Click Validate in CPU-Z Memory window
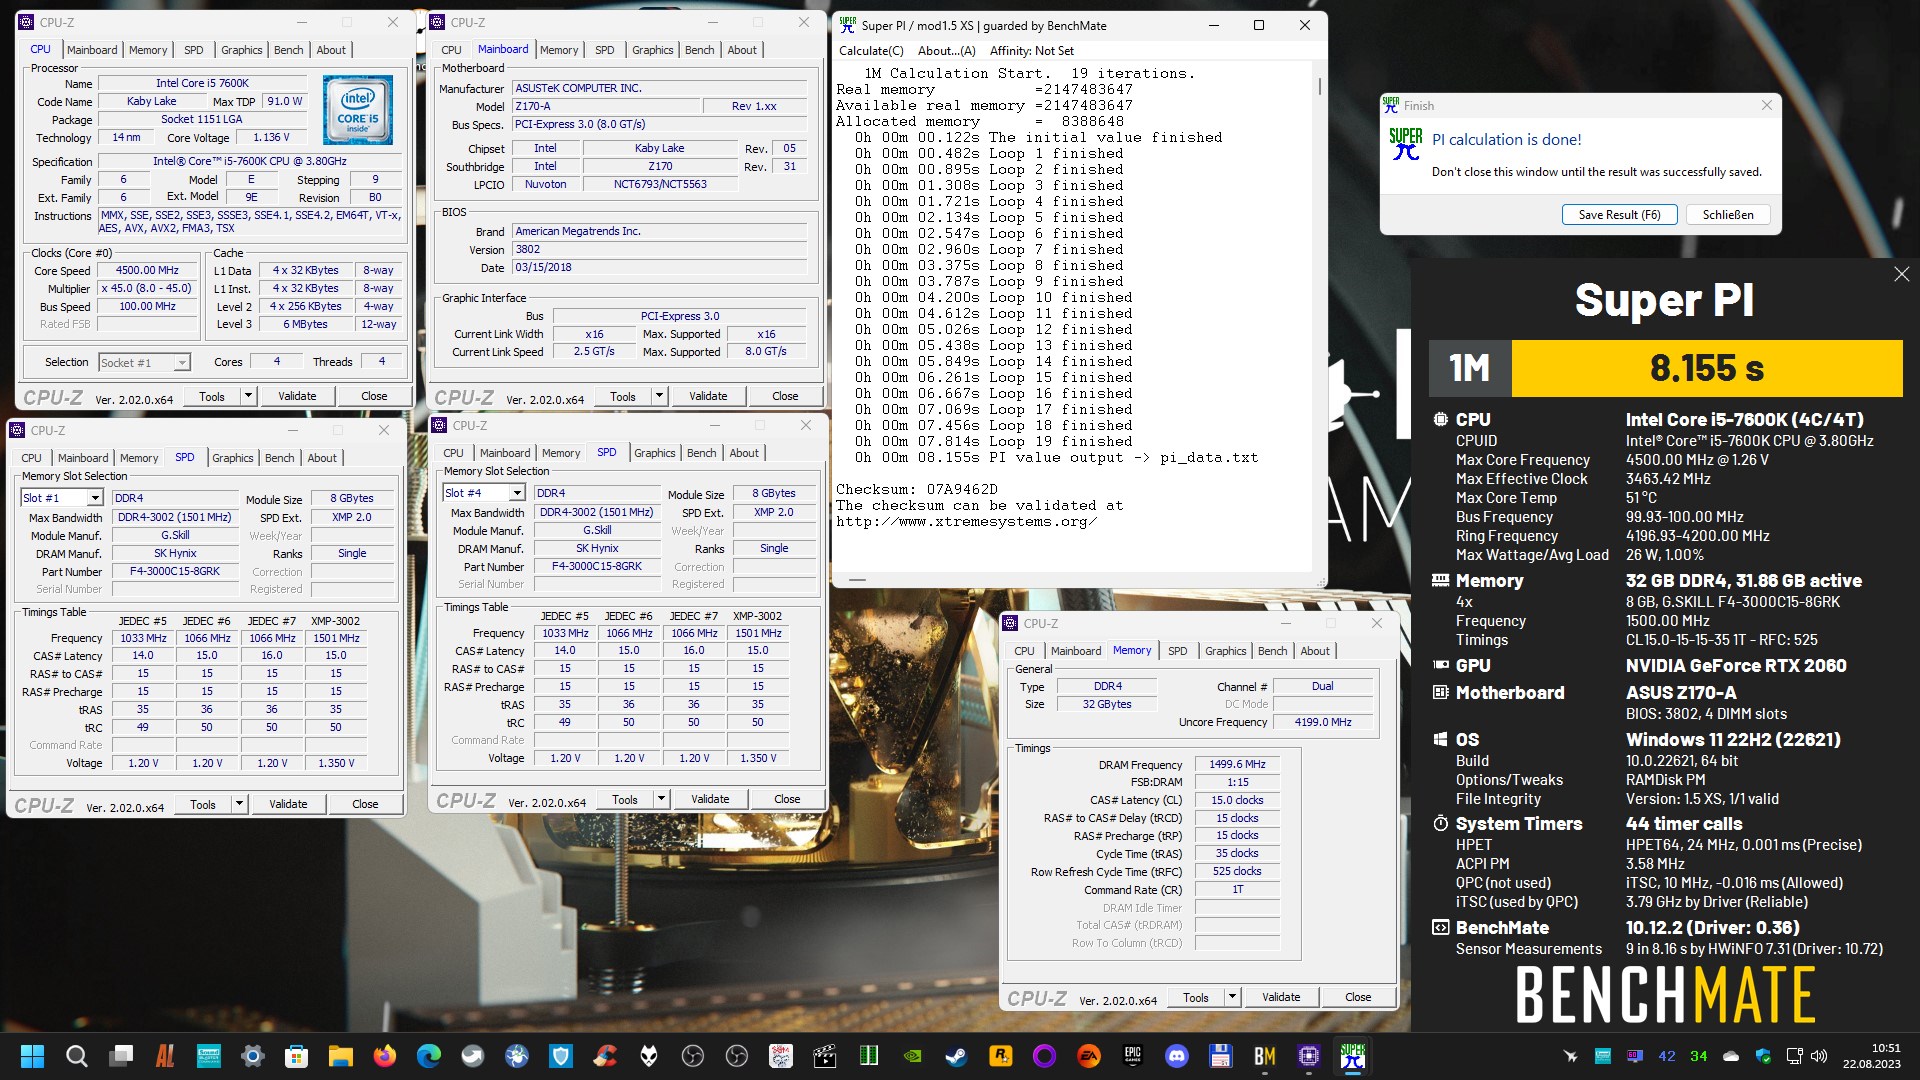Viewport: 1920px width, 1080px height. 1281,997
